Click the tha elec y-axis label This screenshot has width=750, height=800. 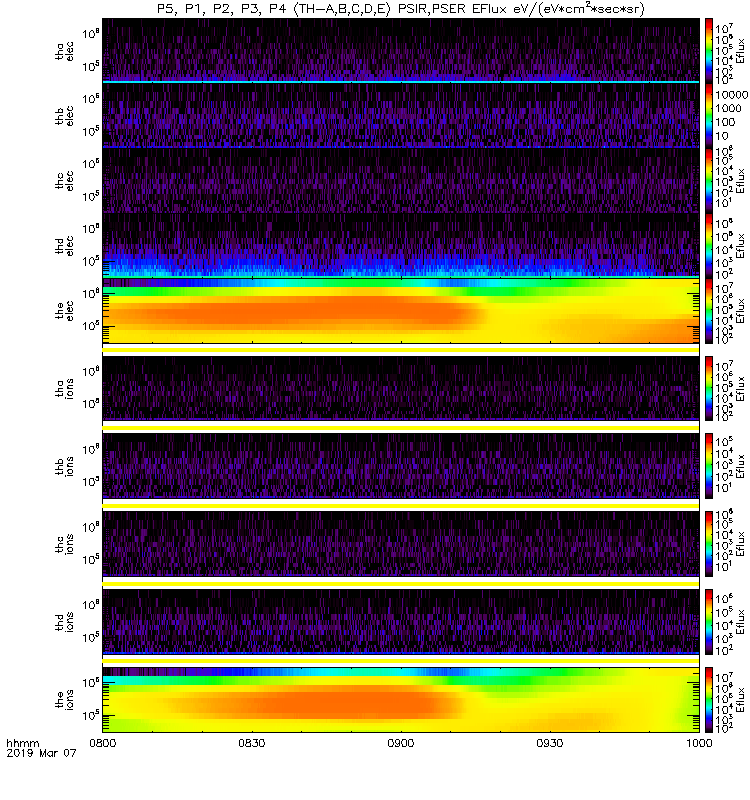(x=64, y=51)
